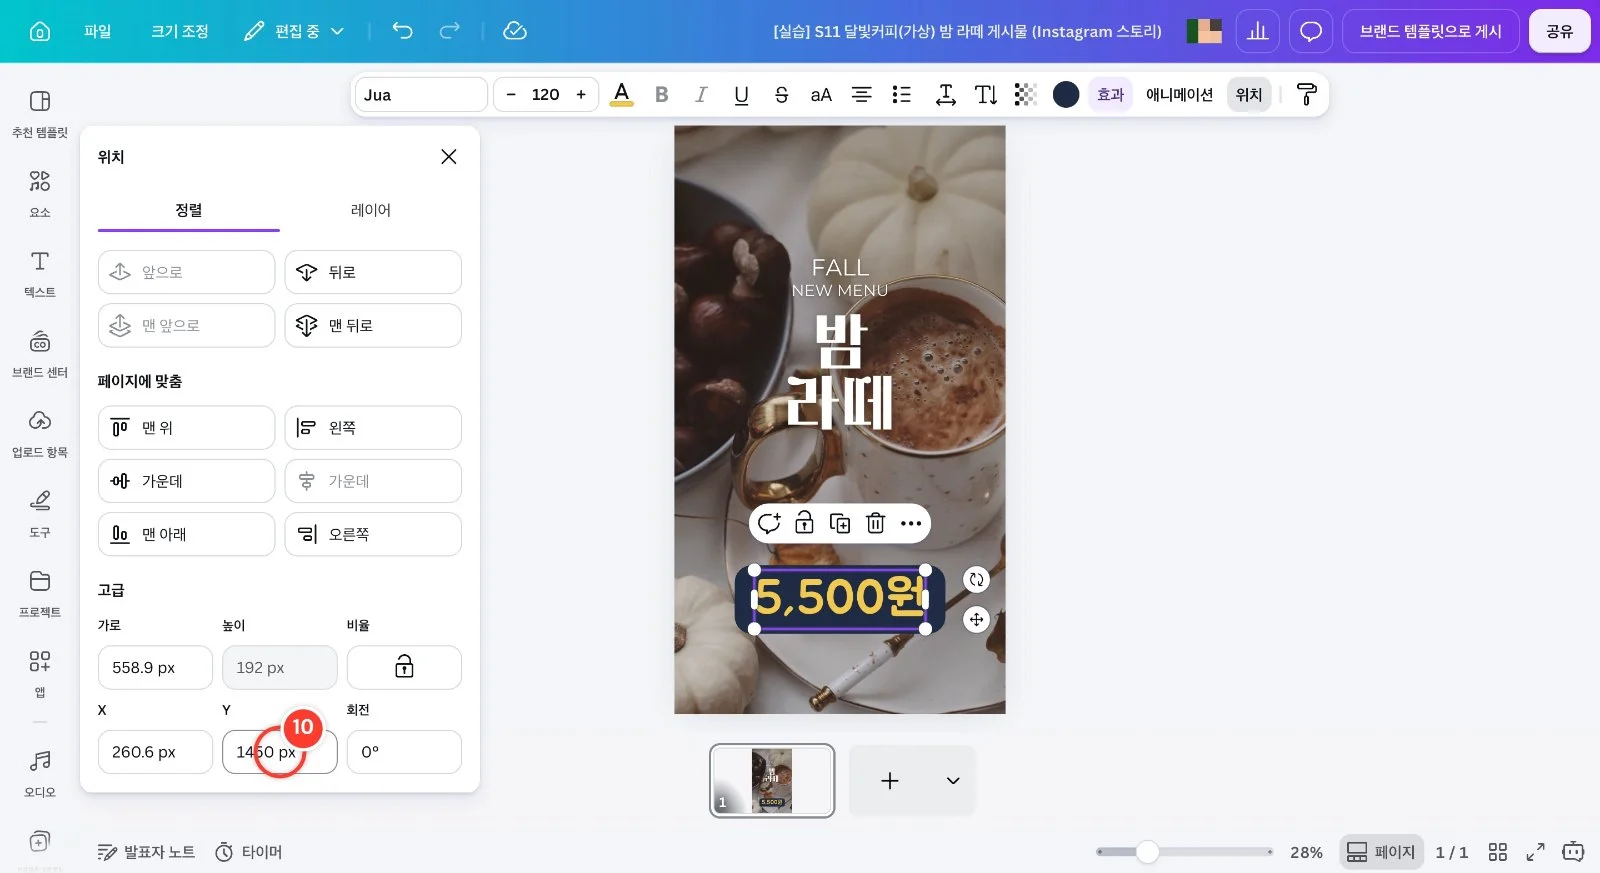The height and width of the screenshot is (873, 1600).
Task: Open the more options ellipsis menu
Action: pos(911,523)
